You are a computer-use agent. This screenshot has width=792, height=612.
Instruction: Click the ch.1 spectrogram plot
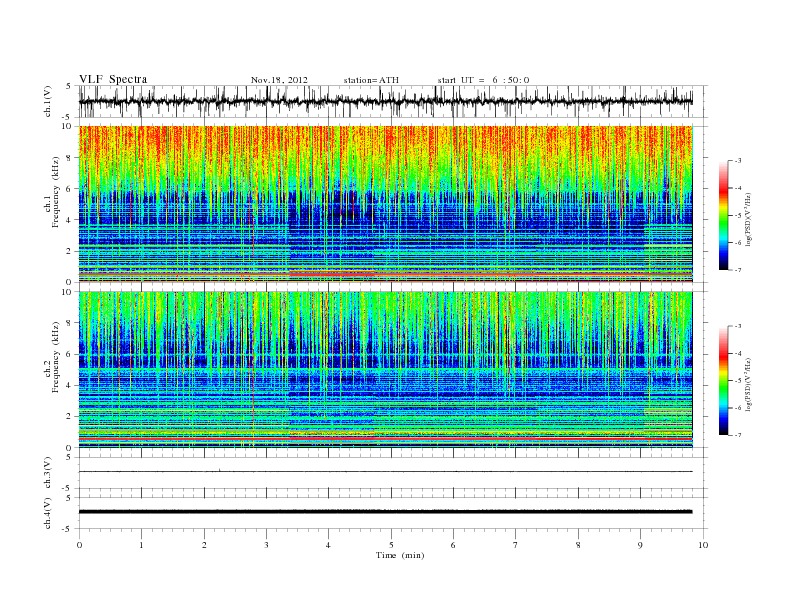tap(386, 204)
